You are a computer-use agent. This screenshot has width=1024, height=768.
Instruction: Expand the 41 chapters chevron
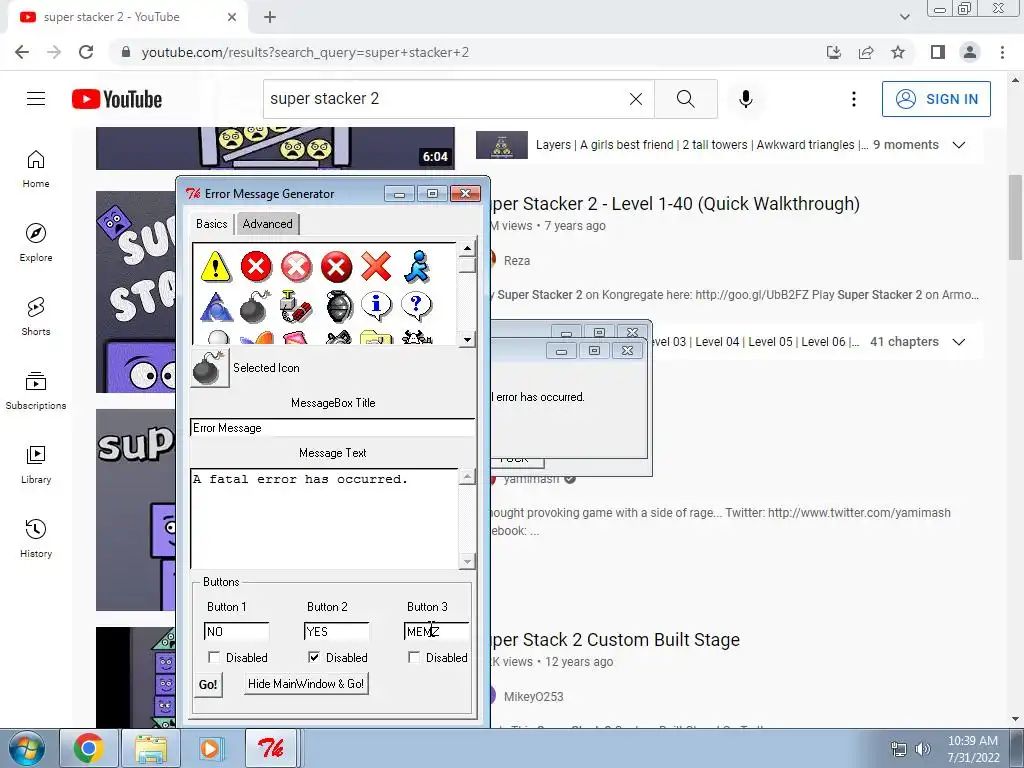click(959, 342)
